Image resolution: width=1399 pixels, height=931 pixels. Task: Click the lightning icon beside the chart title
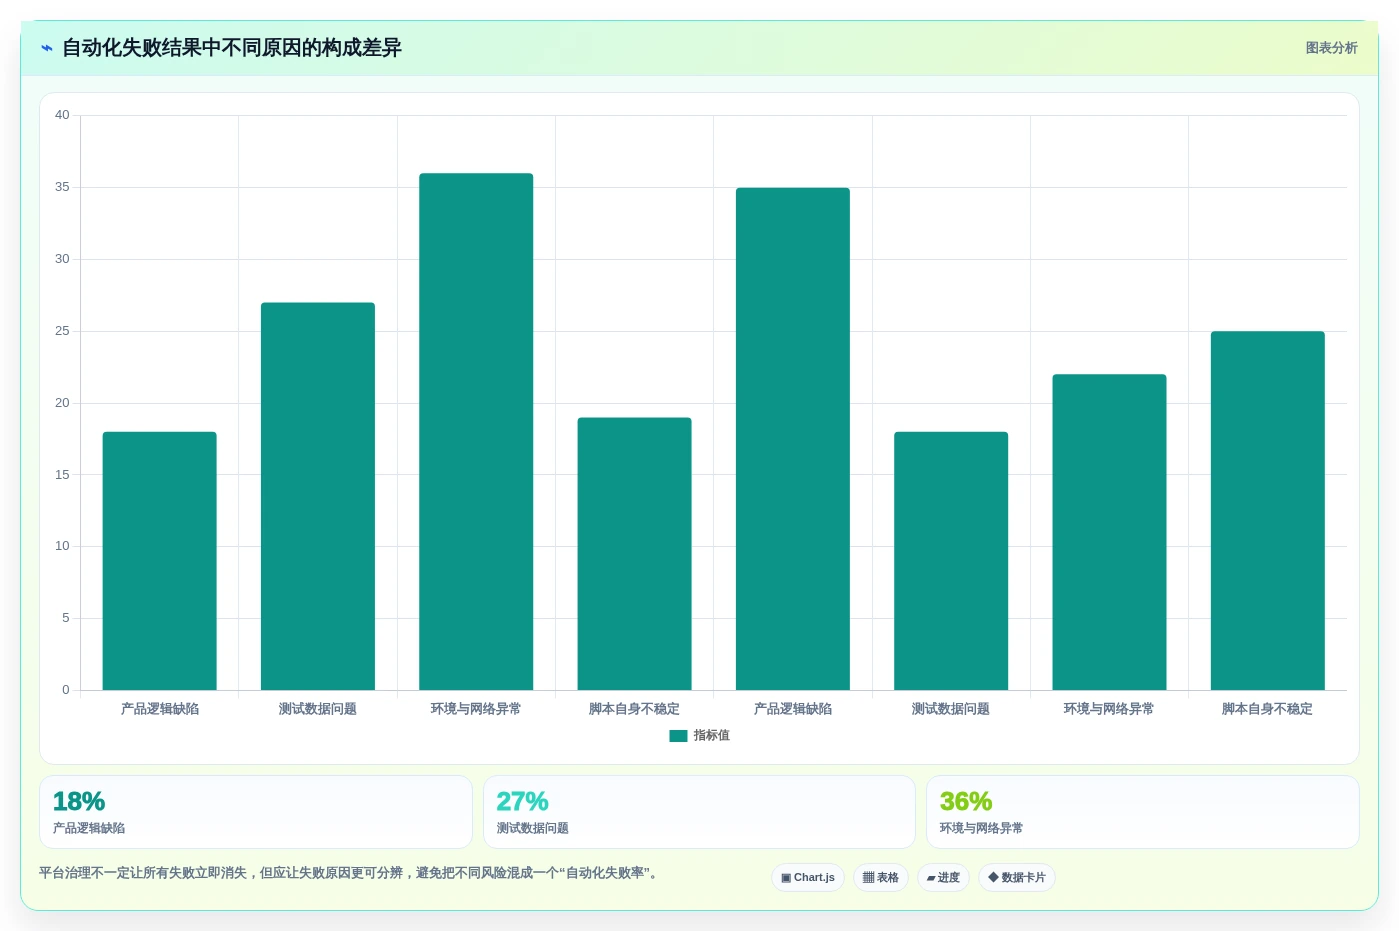coord(47,48)
